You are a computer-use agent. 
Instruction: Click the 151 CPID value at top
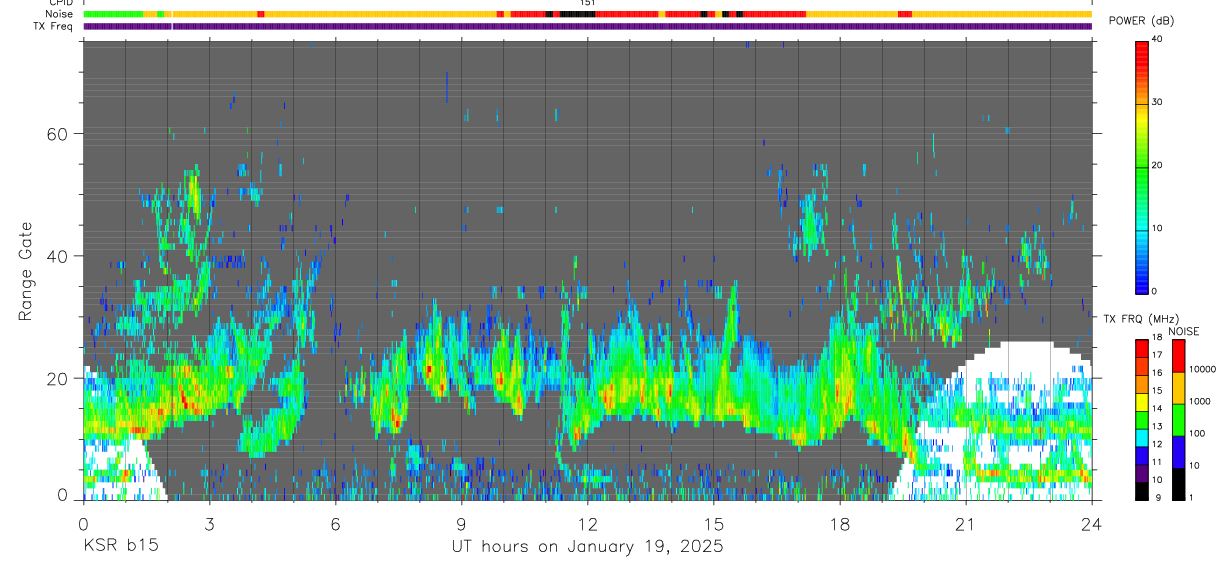point(588,3)
